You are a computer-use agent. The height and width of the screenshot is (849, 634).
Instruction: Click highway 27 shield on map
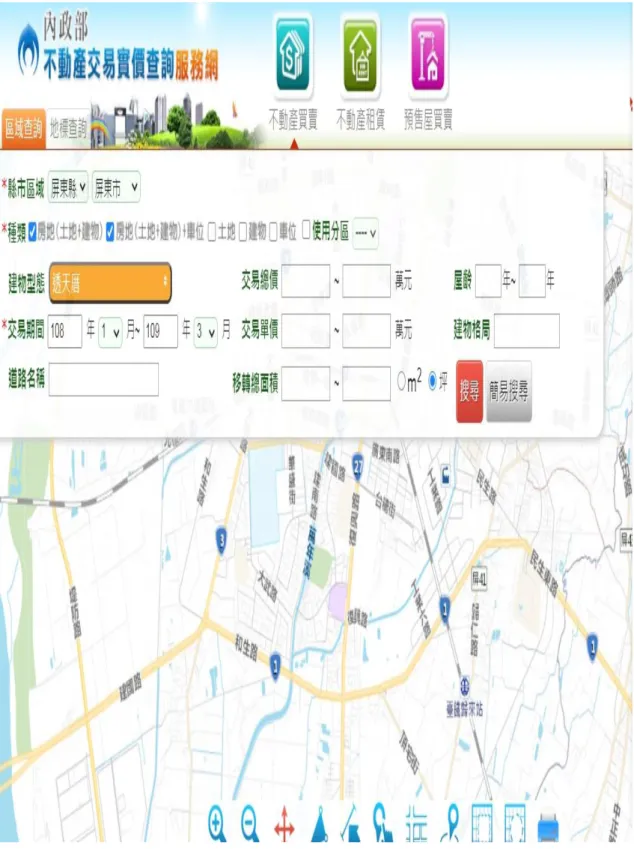(358, 466)
